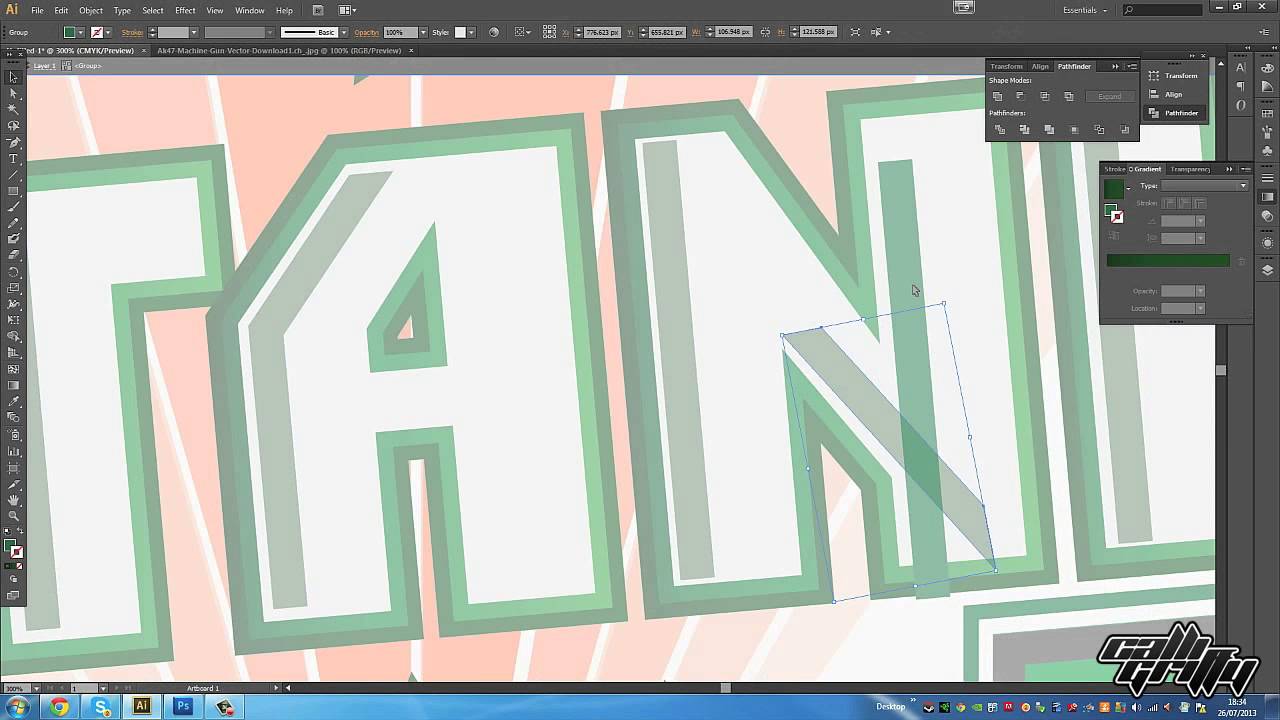Click the Crop pathfinder icon
This screenshot has height=720, width=1280.
pyautogui.click(x=1075, y=130)
